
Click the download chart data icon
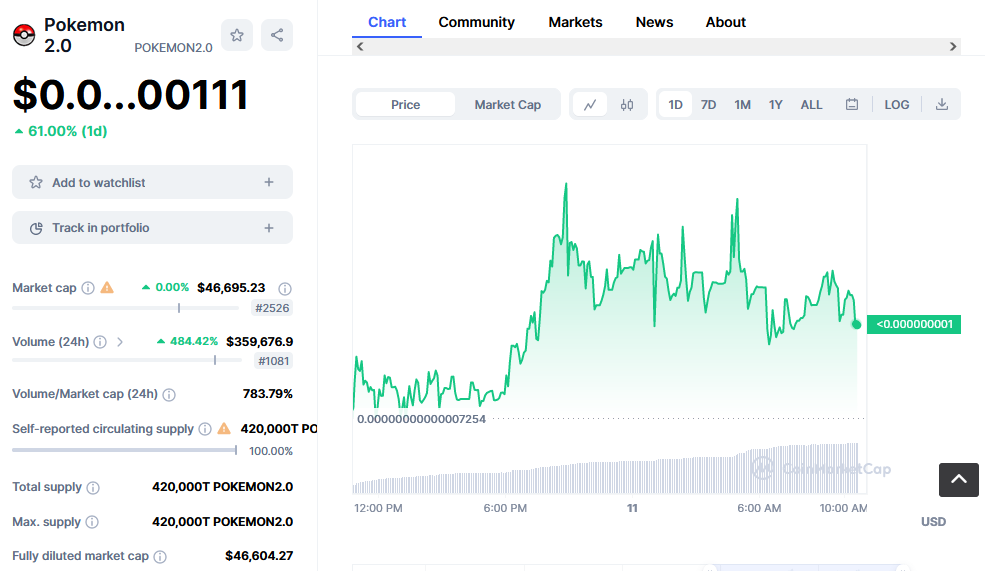[942, 105]
